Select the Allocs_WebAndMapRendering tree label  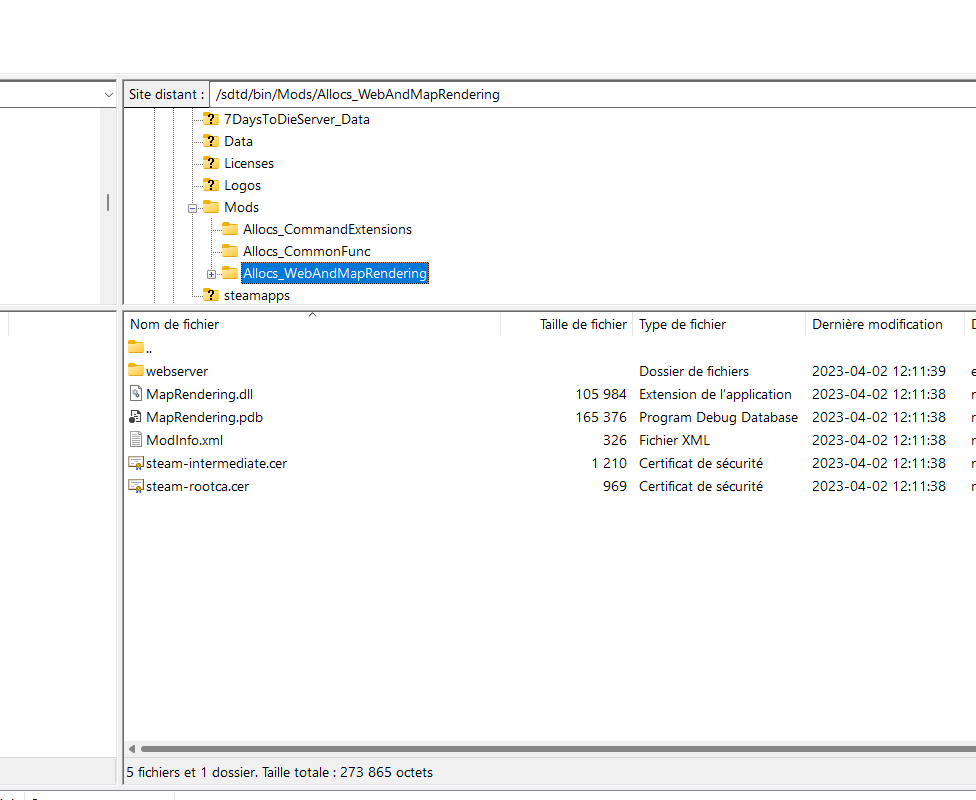[335, 273]
